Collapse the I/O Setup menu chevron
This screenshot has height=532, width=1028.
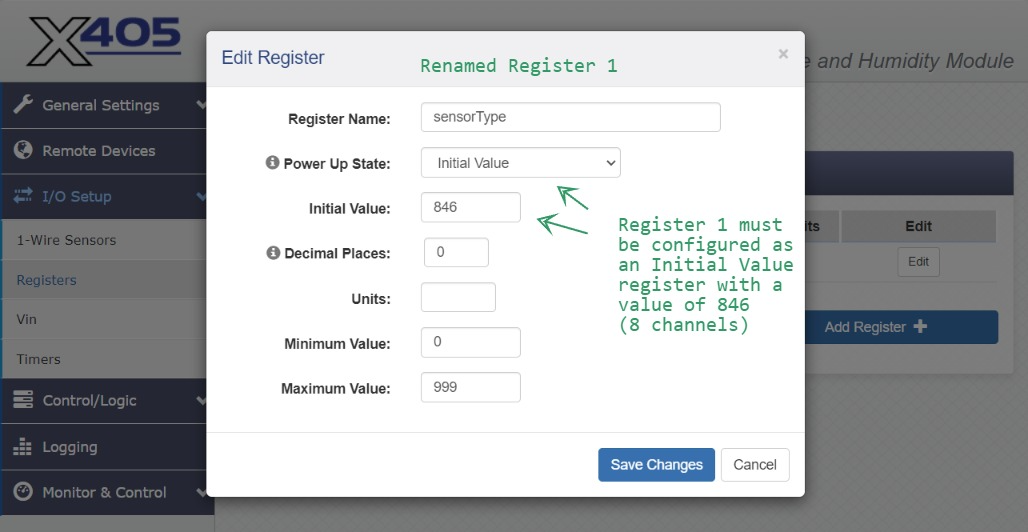(201, 195)
